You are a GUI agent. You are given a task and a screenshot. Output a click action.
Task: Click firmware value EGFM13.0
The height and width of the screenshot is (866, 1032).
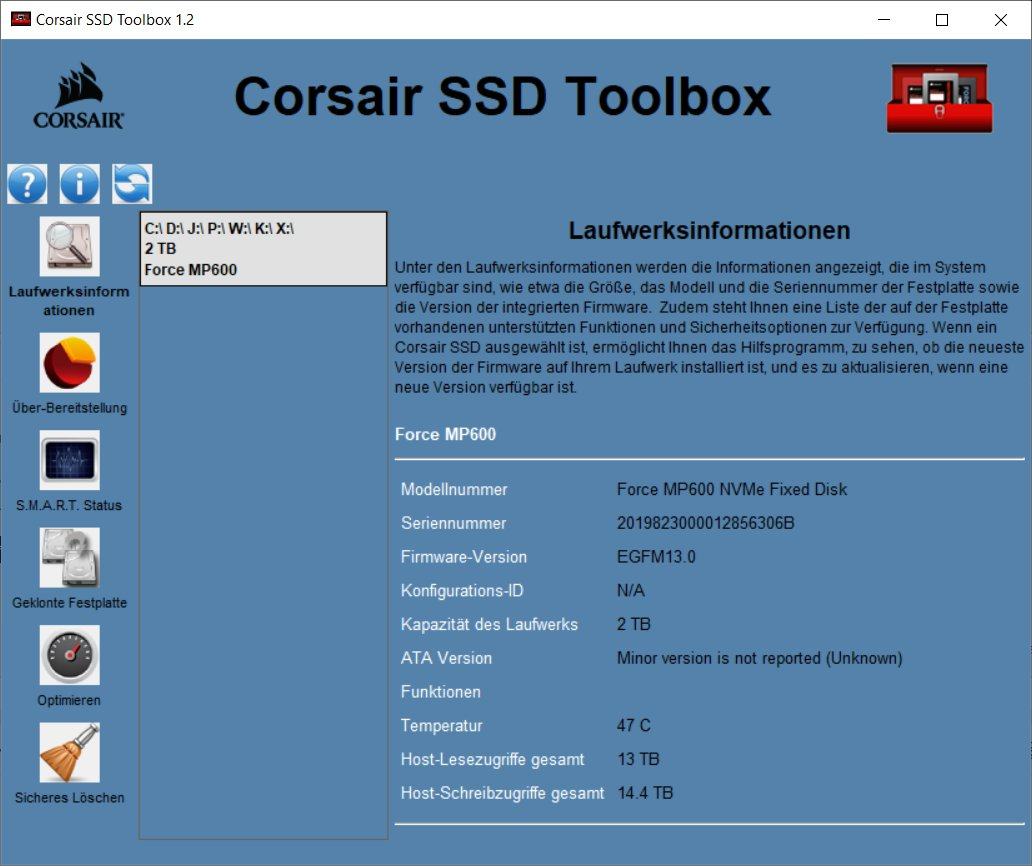click(656, 557)
